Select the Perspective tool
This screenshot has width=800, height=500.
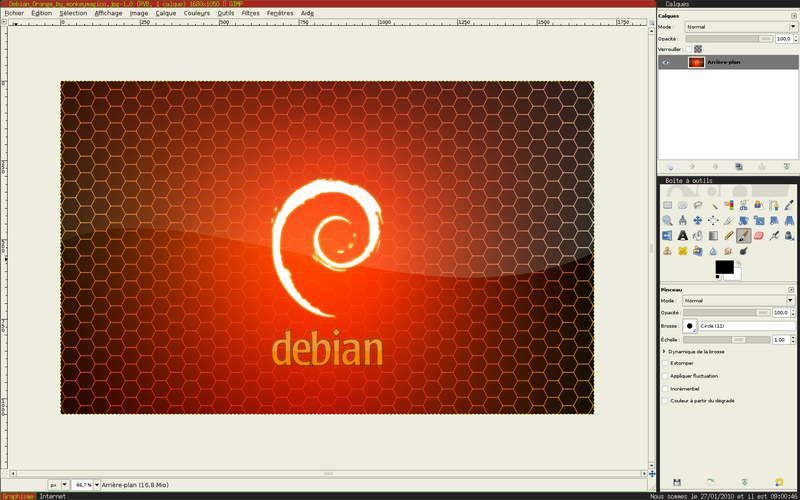(x=789, y=220)
